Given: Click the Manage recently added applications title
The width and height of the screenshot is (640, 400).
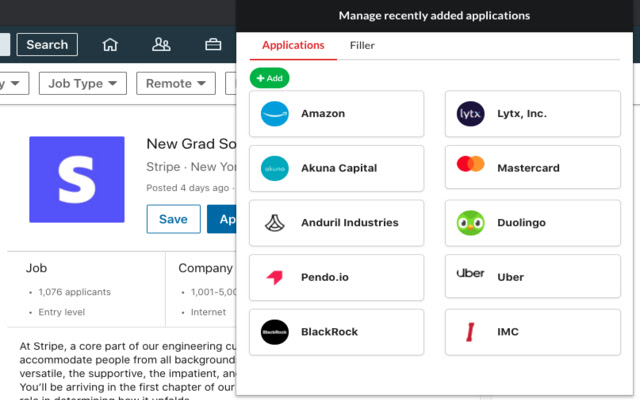Looking at the screenshot, I should click(434, 16).
